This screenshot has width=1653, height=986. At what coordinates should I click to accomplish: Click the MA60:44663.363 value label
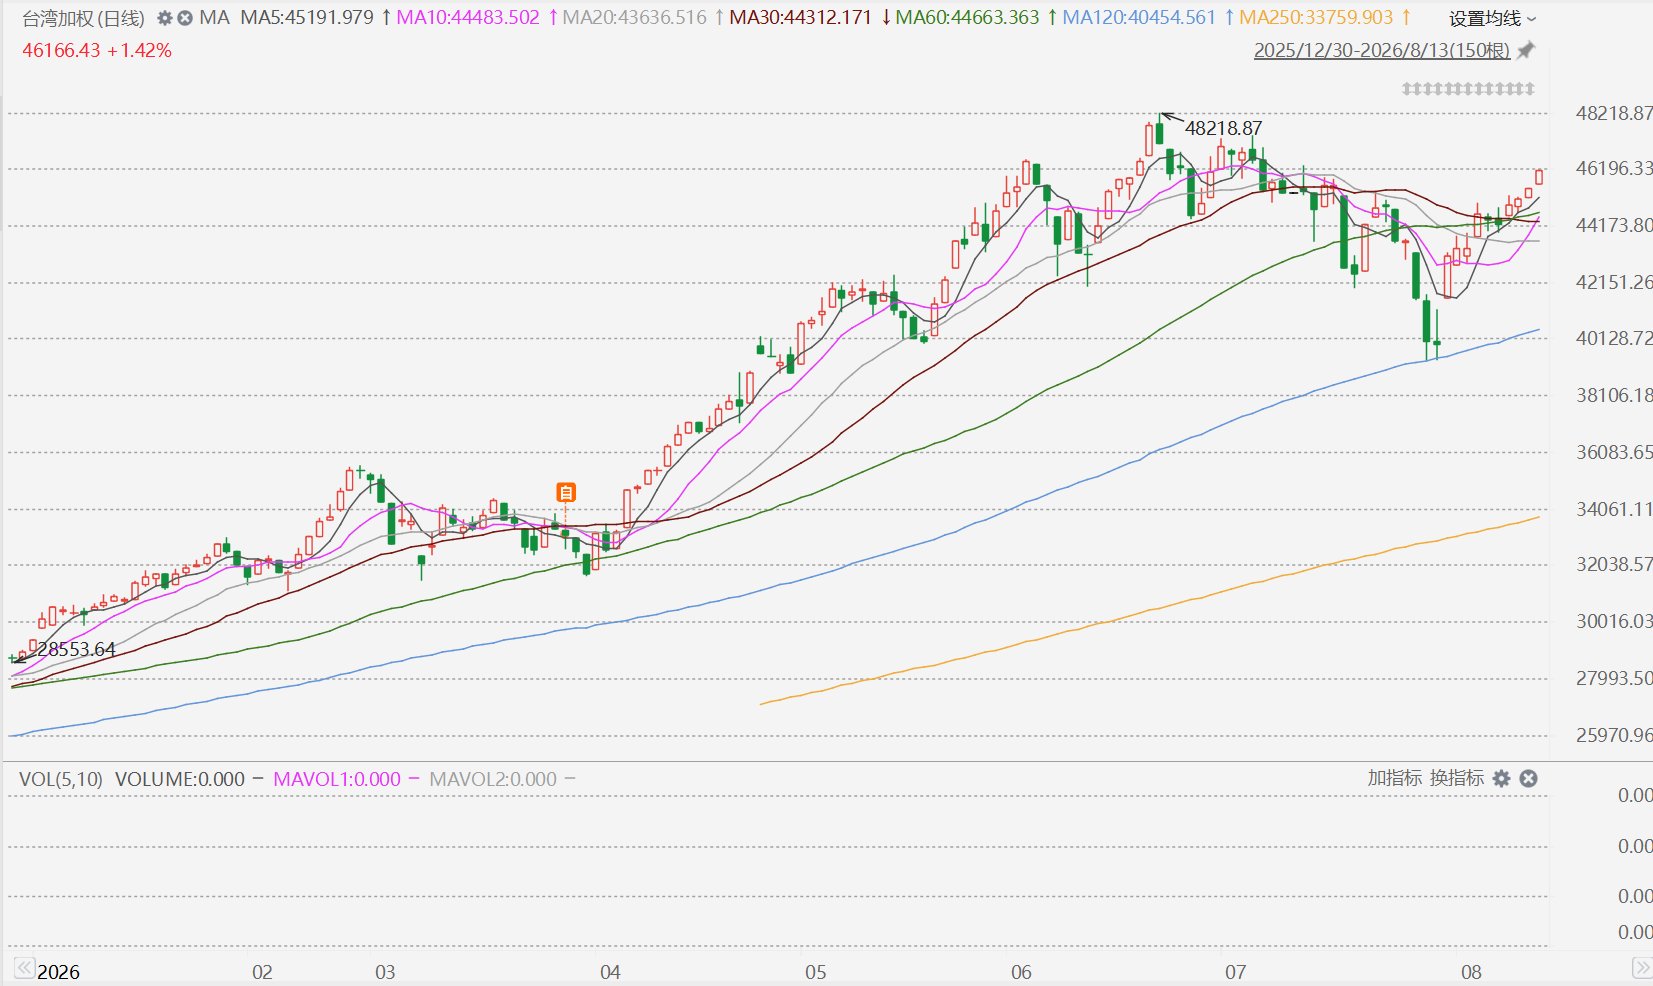pyautogui.click(x=967, y=18)
